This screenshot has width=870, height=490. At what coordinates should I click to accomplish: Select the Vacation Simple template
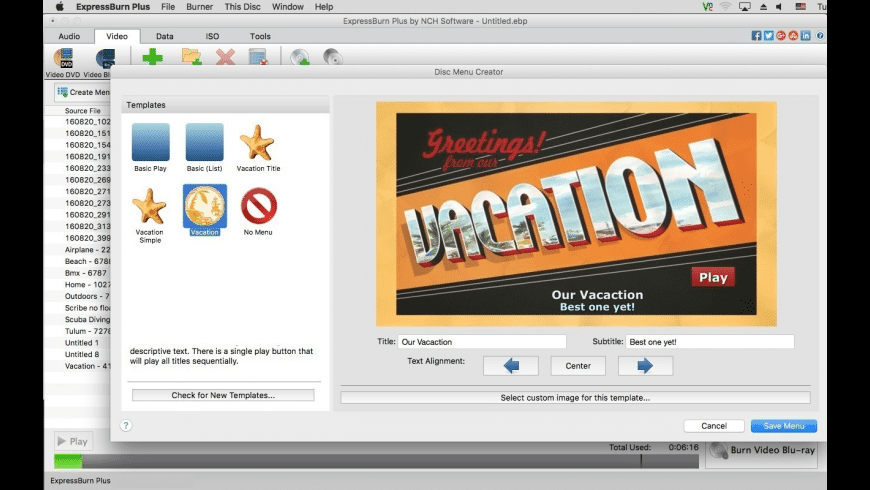pyautogui.click(x=150, y=206)
